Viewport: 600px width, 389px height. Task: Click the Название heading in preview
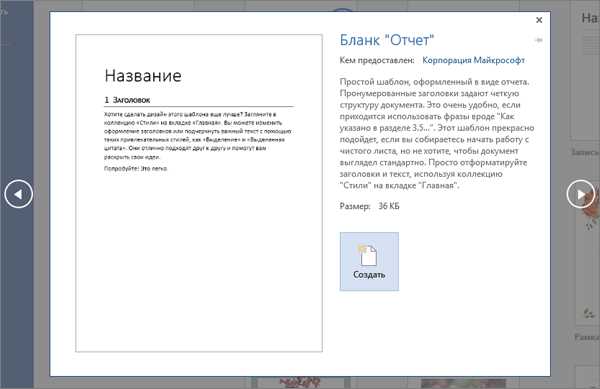click(143, 75)
